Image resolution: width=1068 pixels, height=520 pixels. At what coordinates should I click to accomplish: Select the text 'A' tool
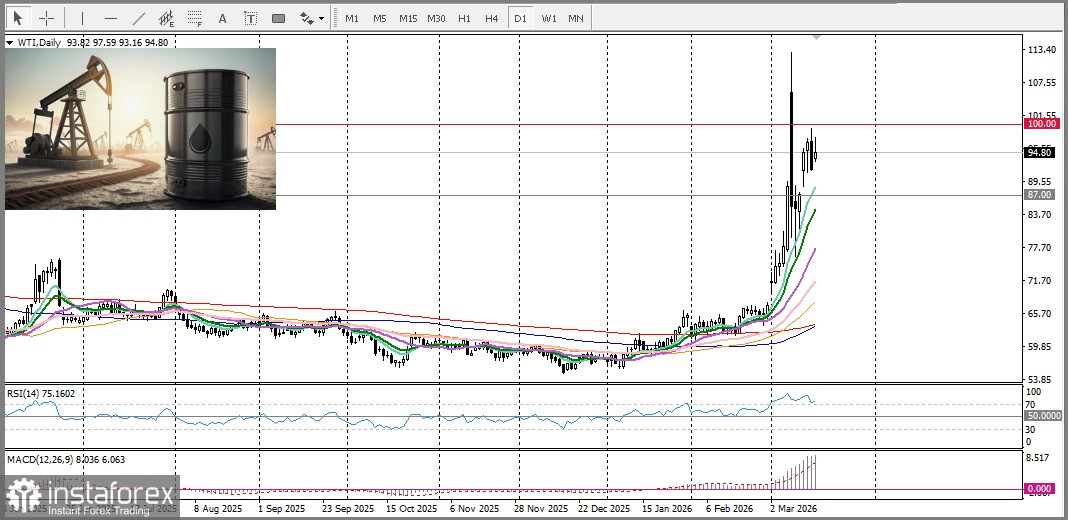222,18
